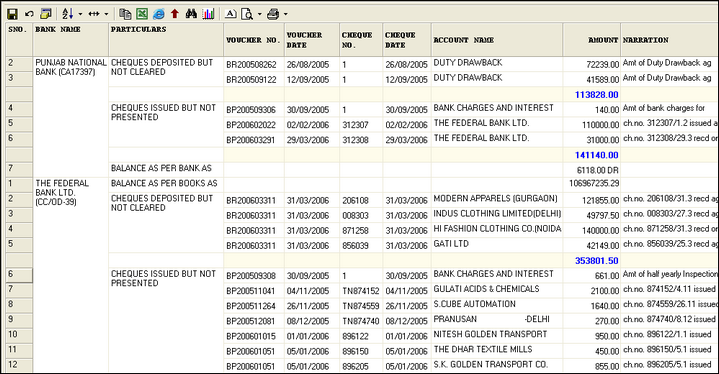
Task: Click INDUS CLOTHING LIMITED(DELHI) account name
Action: [498, 214]
